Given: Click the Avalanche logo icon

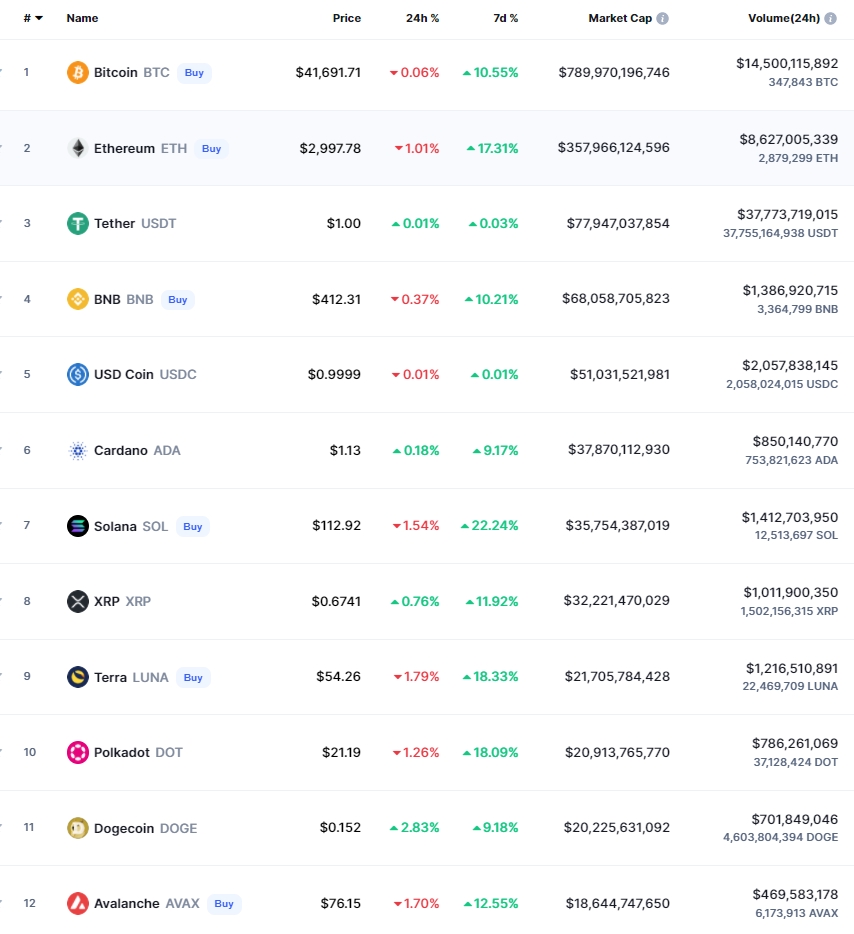Looking at the screenshot, I should 77,903.
